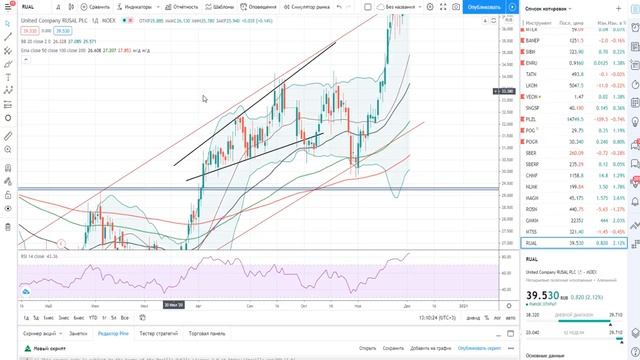Open the Gann and Fibonacci tools
The height and width of the screenshot is (360, 640).
click(8, 51)
